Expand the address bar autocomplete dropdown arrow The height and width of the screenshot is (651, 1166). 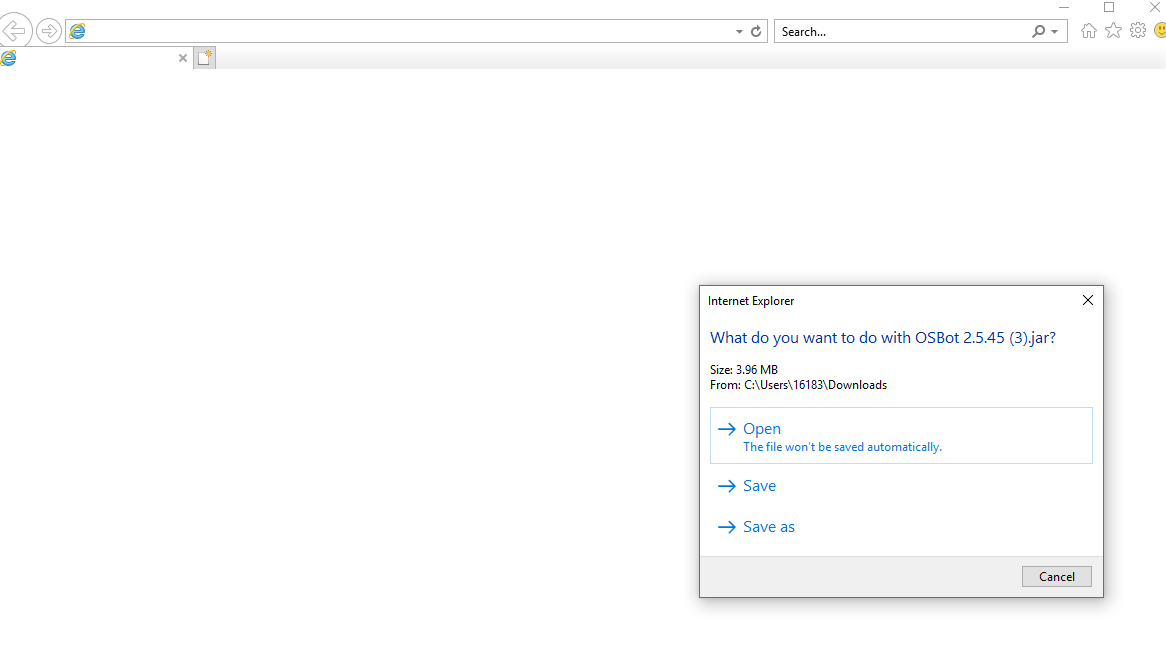(739, 32)
